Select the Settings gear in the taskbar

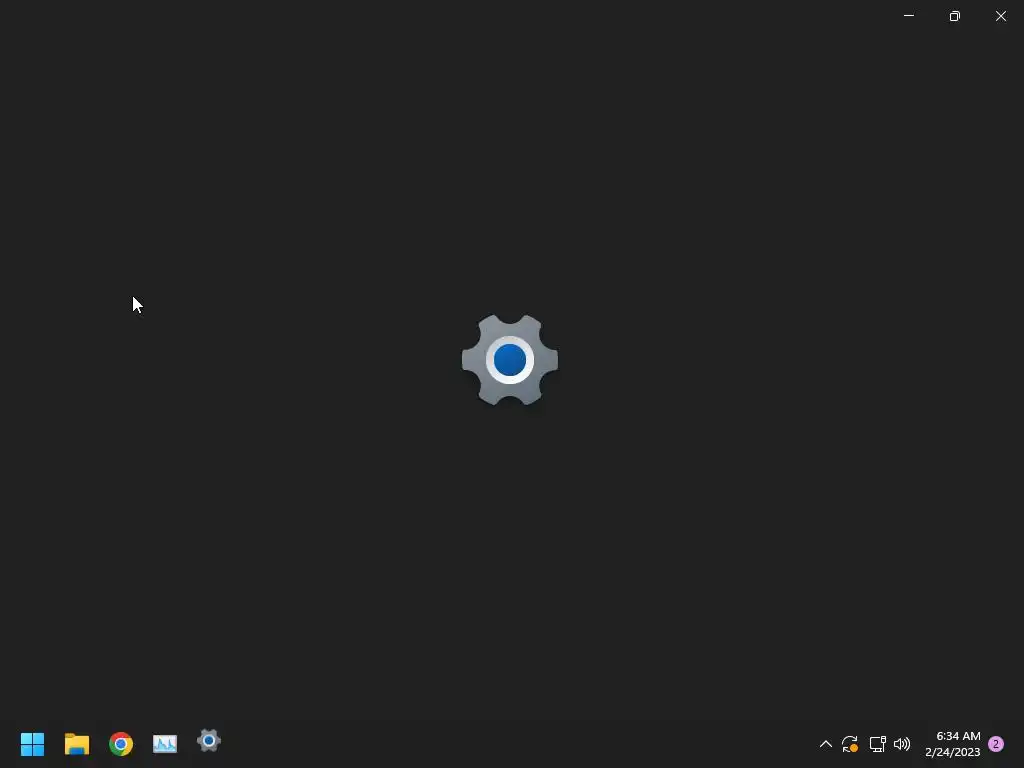(x=209, y=741)
